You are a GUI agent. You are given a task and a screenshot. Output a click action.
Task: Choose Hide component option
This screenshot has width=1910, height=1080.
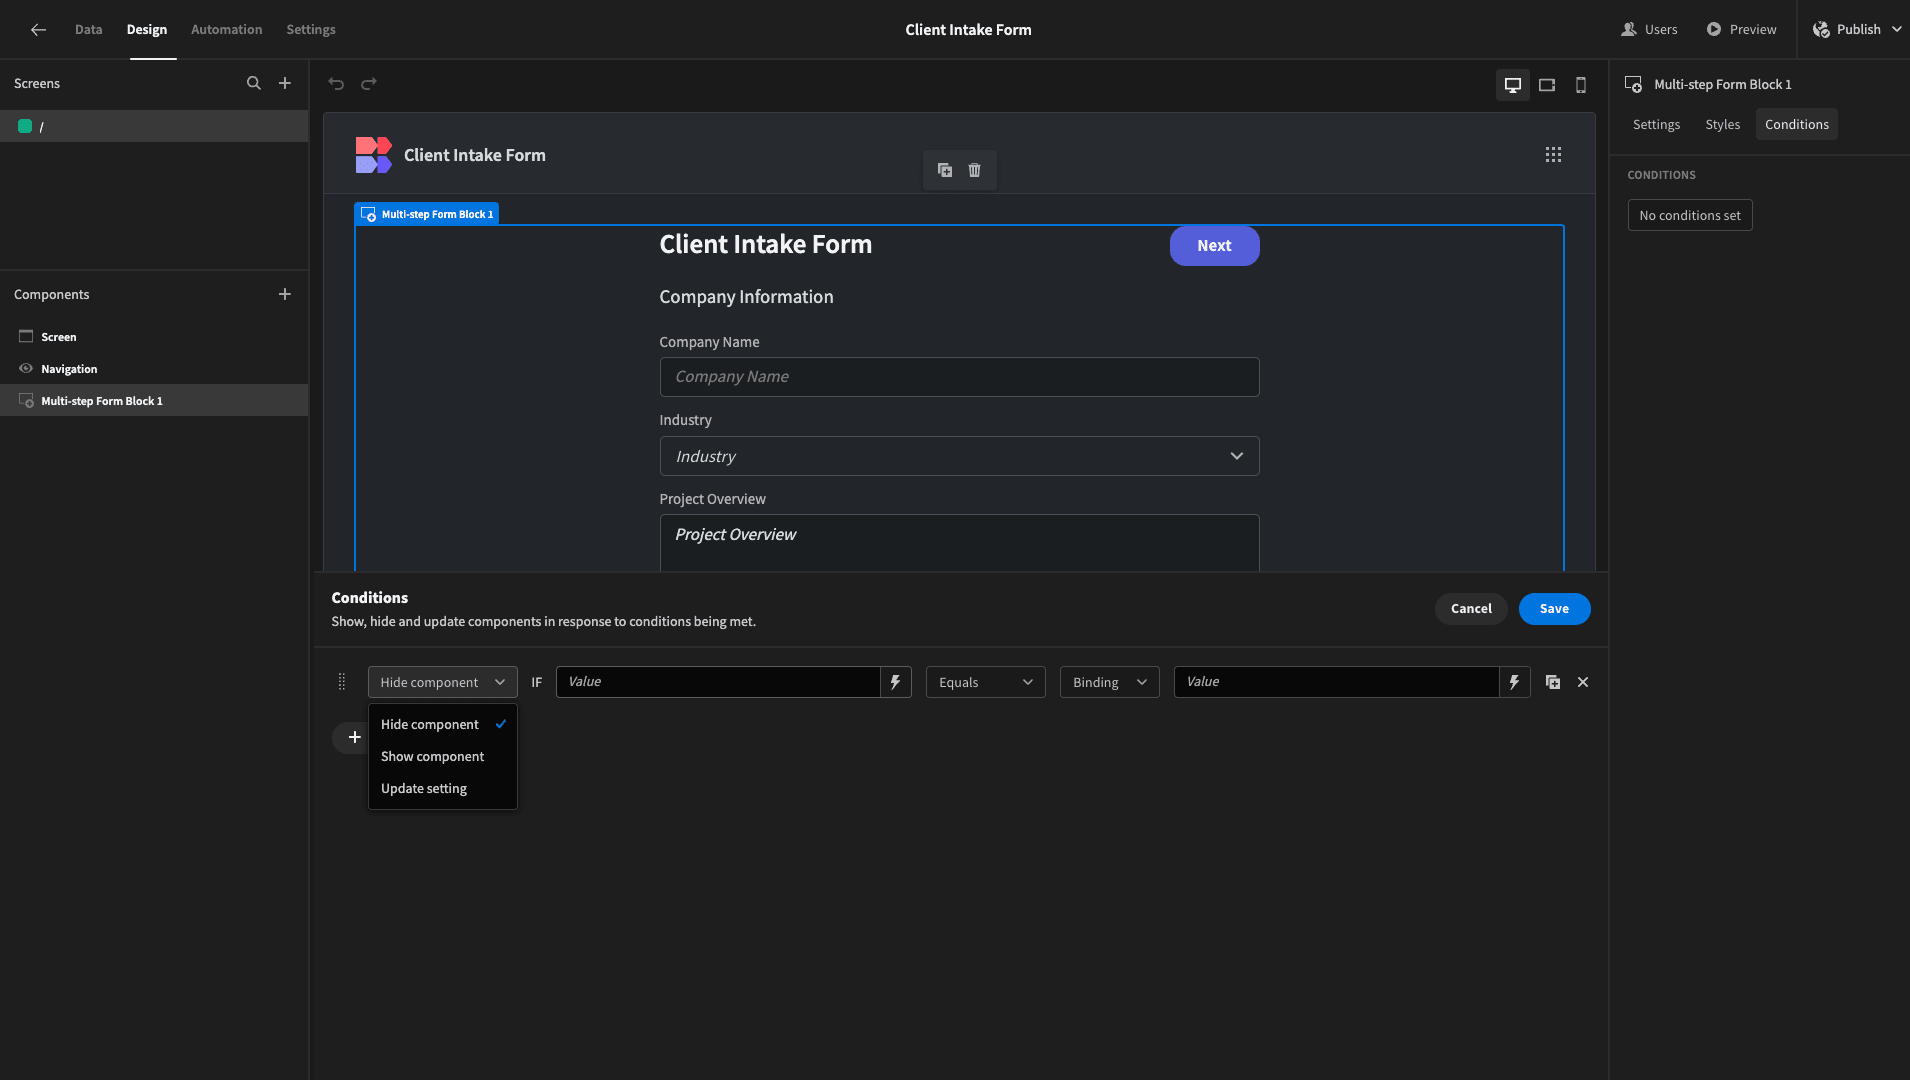(x=443, y=725)
